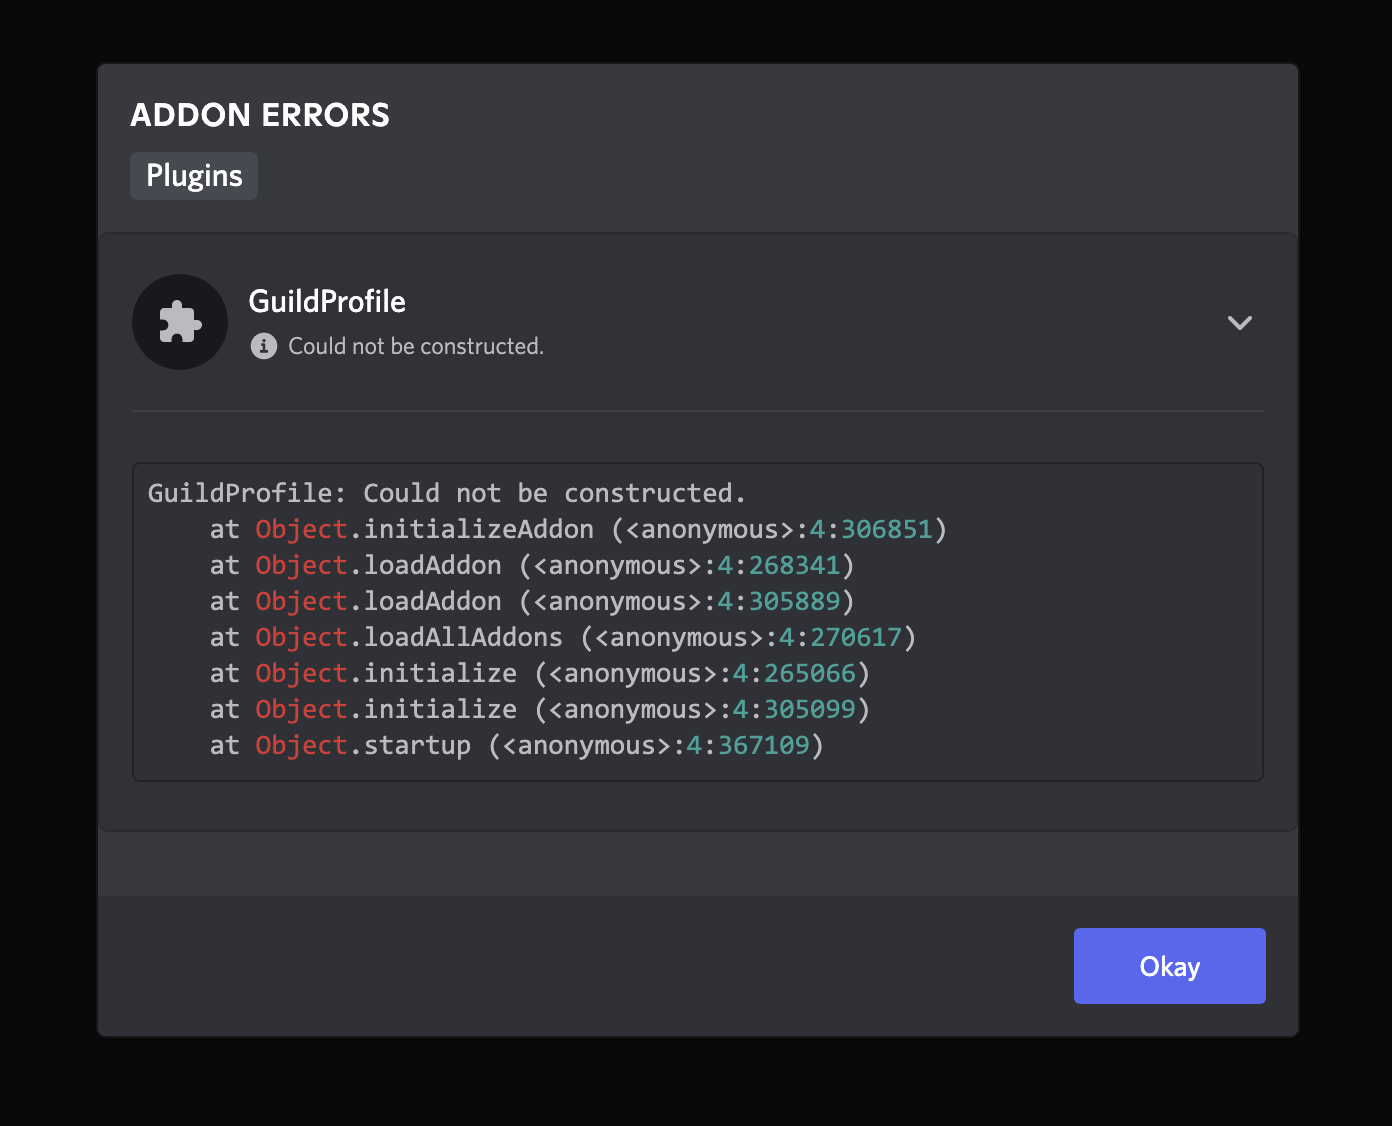1392x1126 pixels.
Task: Select the Plugins category label
Action: pyautogui.click(x=193, y=175)
